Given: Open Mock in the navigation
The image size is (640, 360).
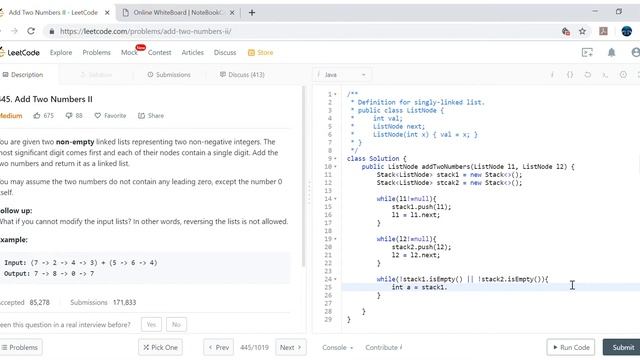Looking at the screenshot, I should [129, 53].
